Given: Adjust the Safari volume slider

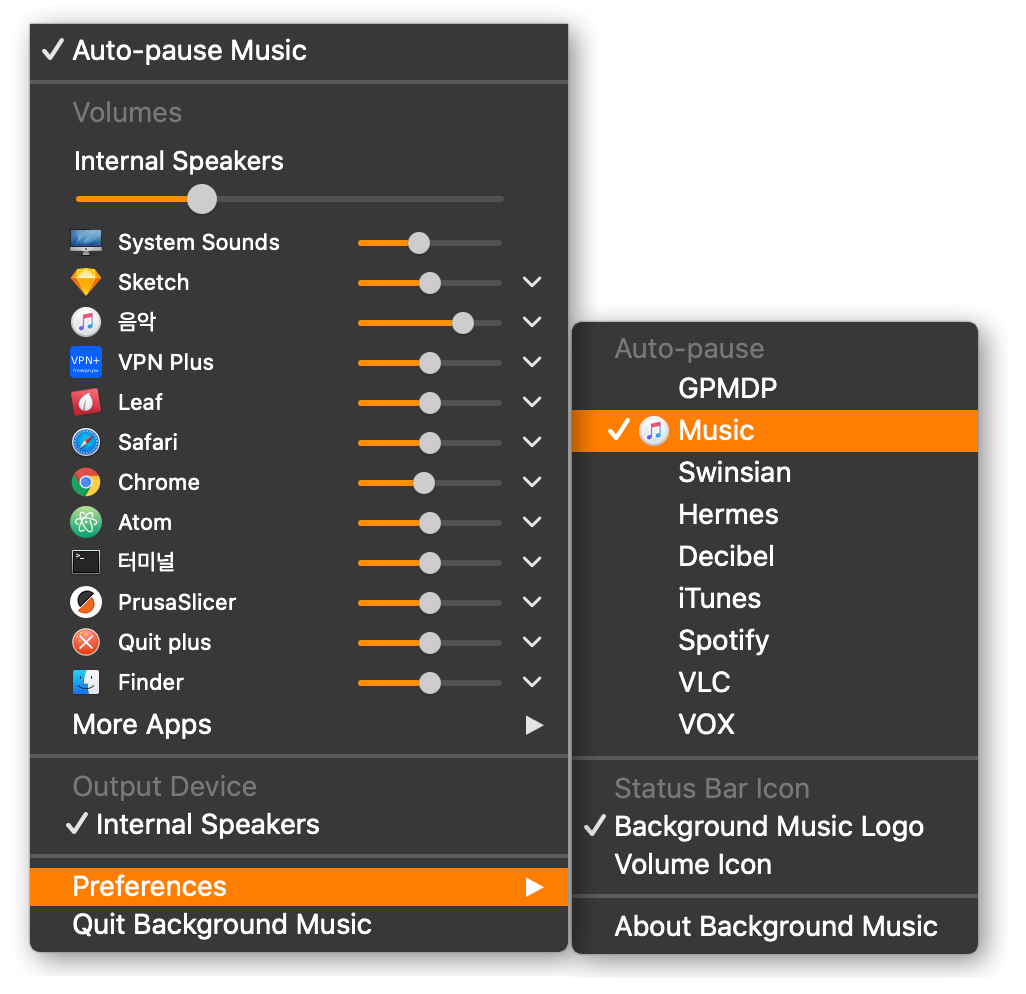Looking at the screenshot, I should pos(430,443).
